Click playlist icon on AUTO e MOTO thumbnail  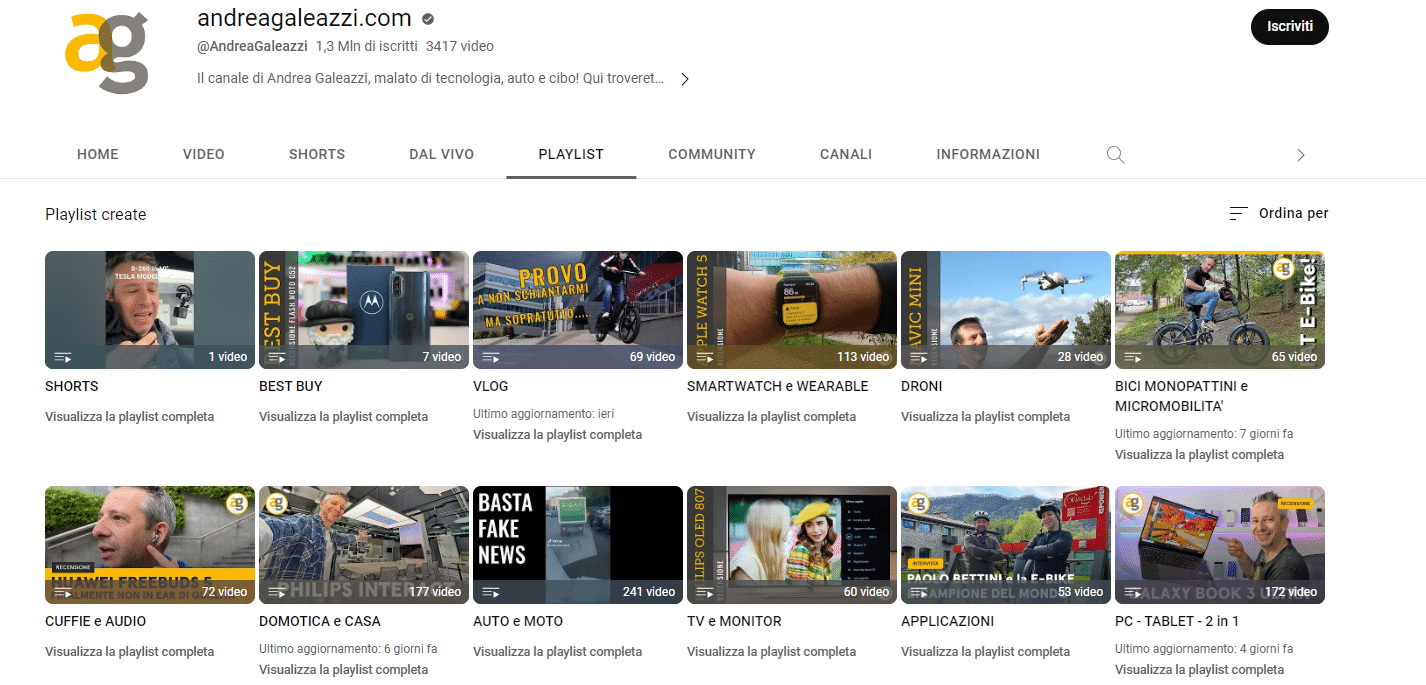pos(490,592)
